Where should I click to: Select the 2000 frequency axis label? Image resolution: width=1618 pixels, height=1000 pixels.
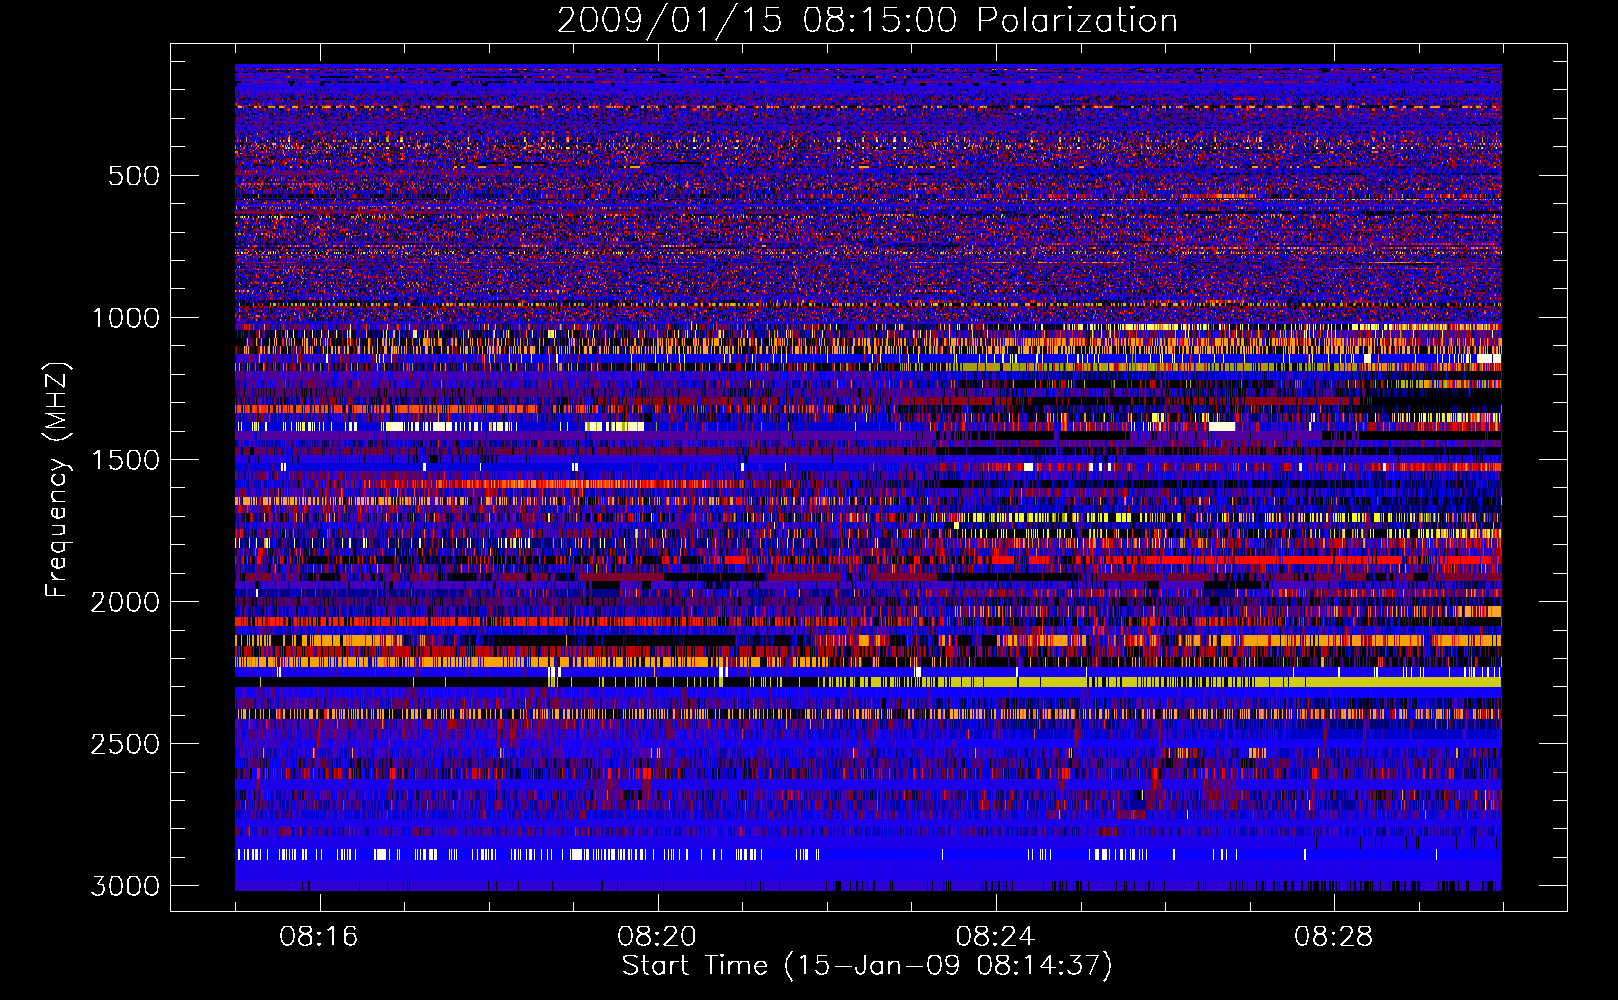pyautogui.click(x=126, y=602)
